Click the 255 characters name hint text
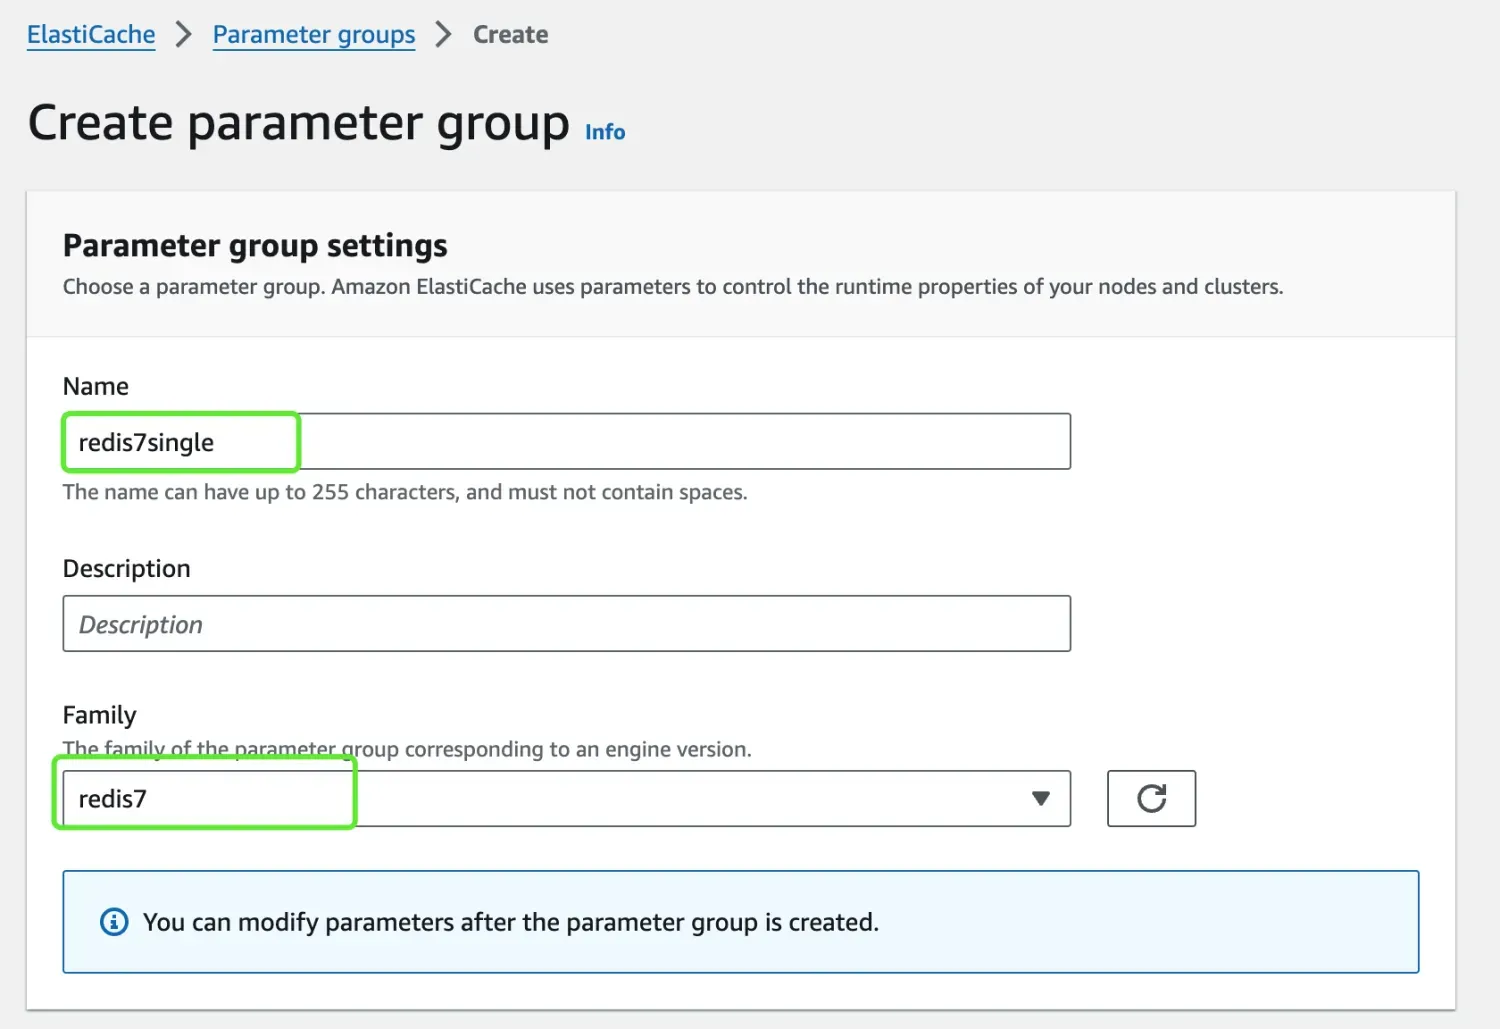This screenshot has width=1500, height=1029. point(405,492)
